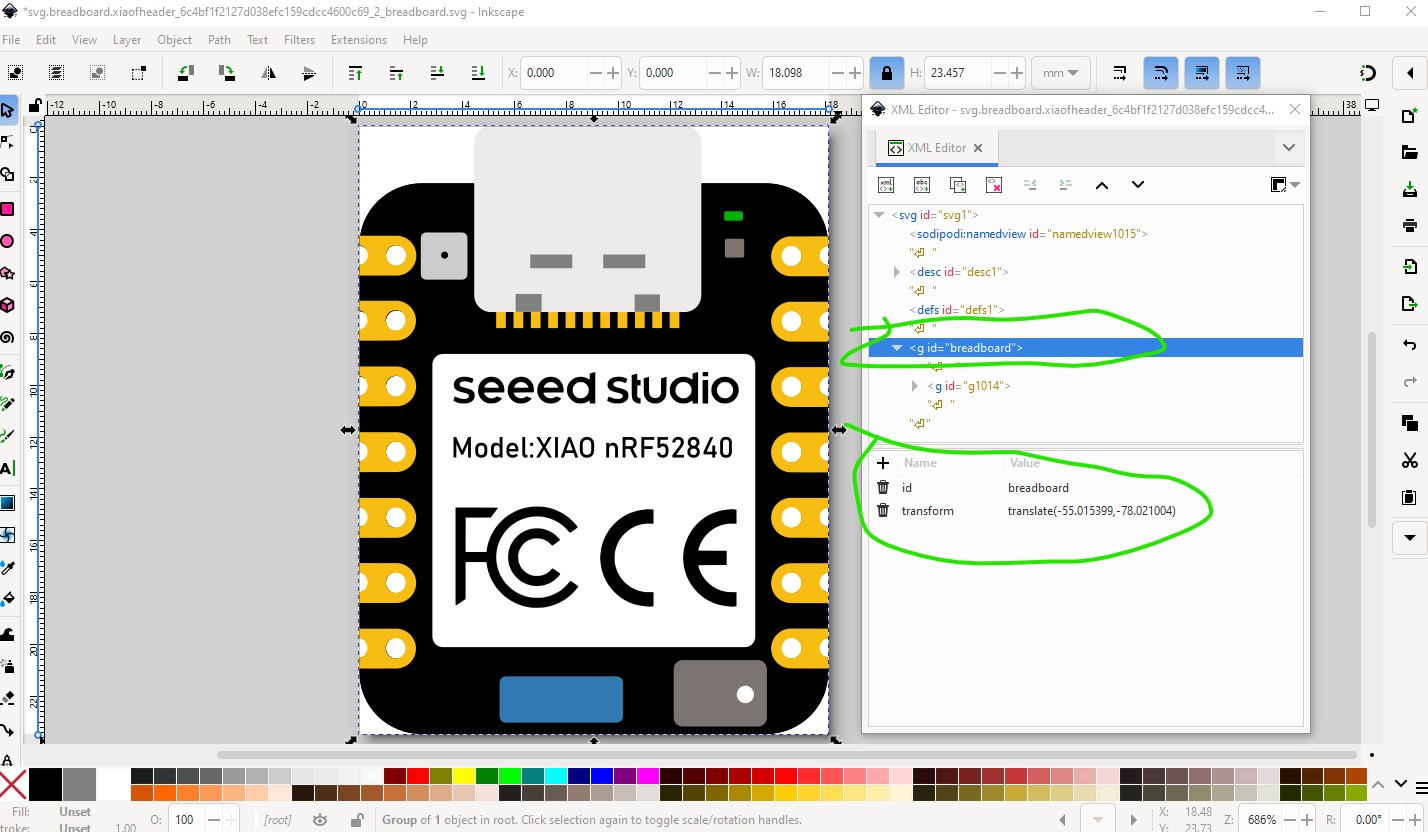Toggle current layer visibility eye in status bar
This screenshot has height=832, width=1428.
pos(320,820)
